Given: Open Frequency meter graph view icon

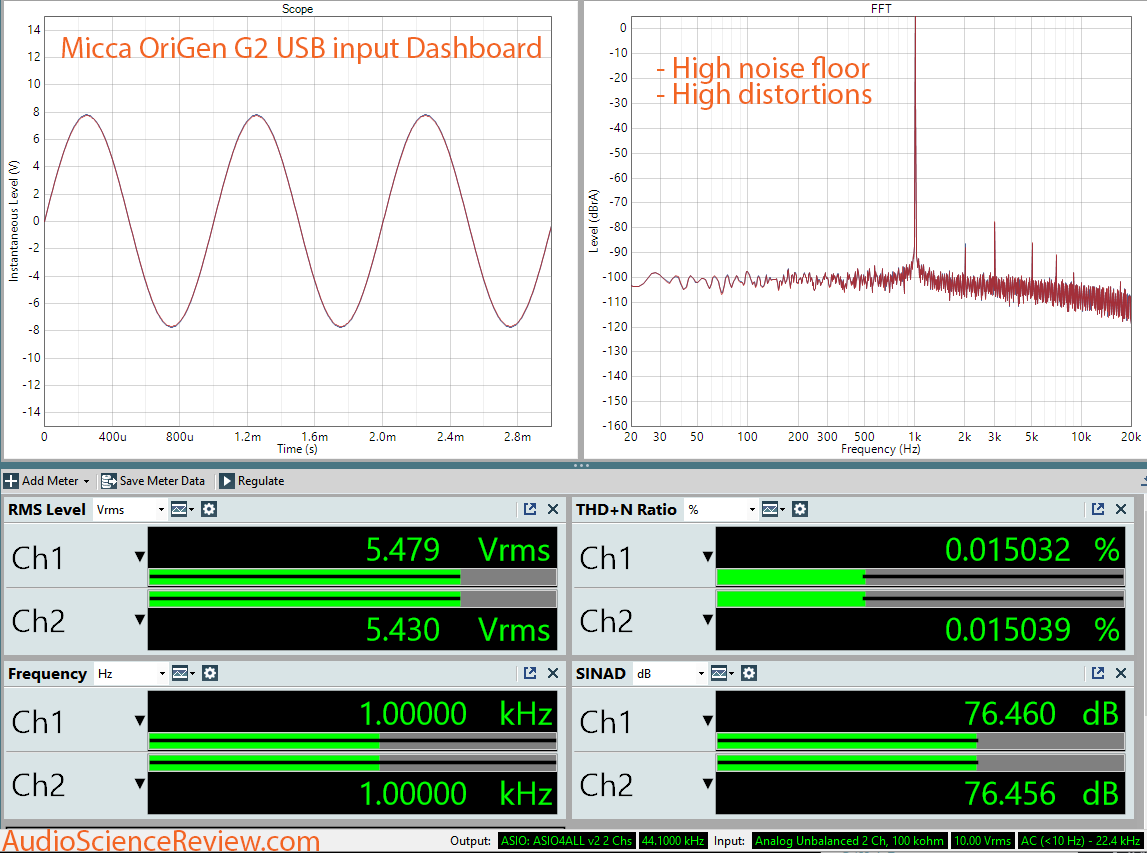Looking at the screenshot, I should 183,673.
